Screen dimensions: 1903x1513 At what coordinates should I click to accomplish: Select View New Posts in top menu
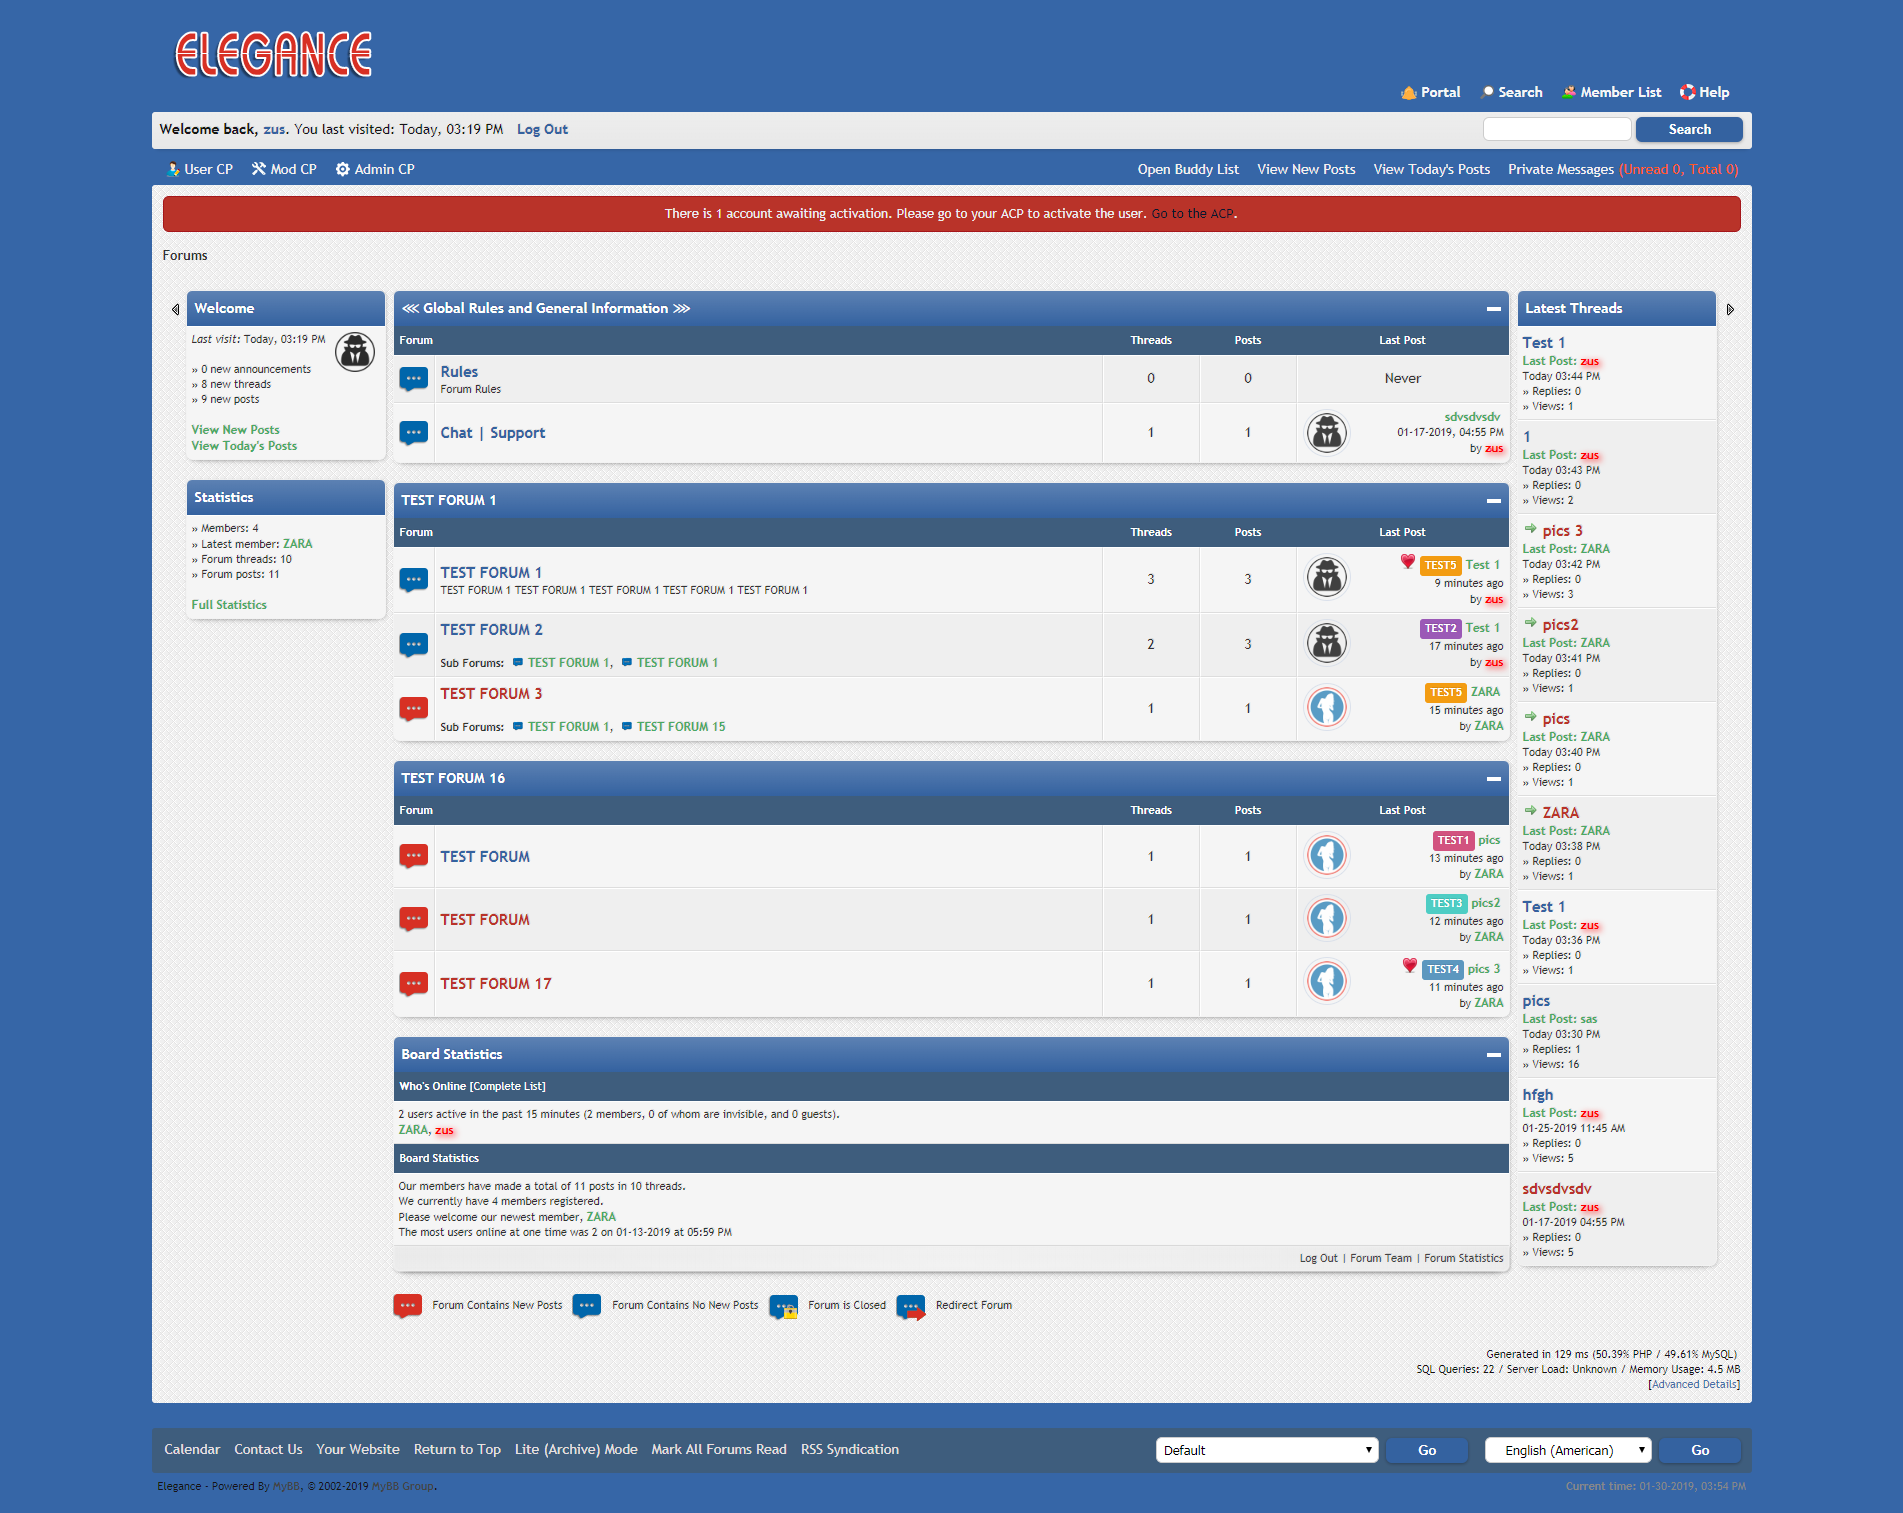point(1306,169)
